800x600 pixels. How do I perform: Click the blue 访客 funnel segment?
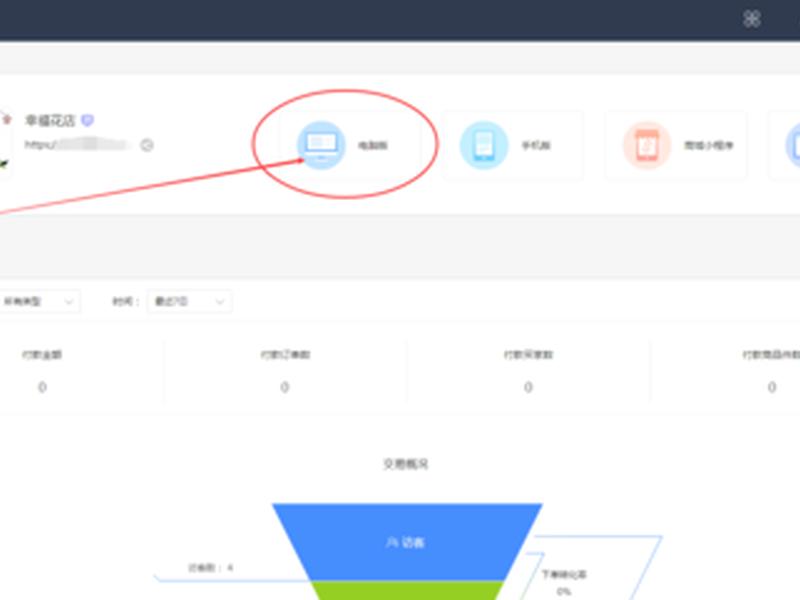click(407, 542)
